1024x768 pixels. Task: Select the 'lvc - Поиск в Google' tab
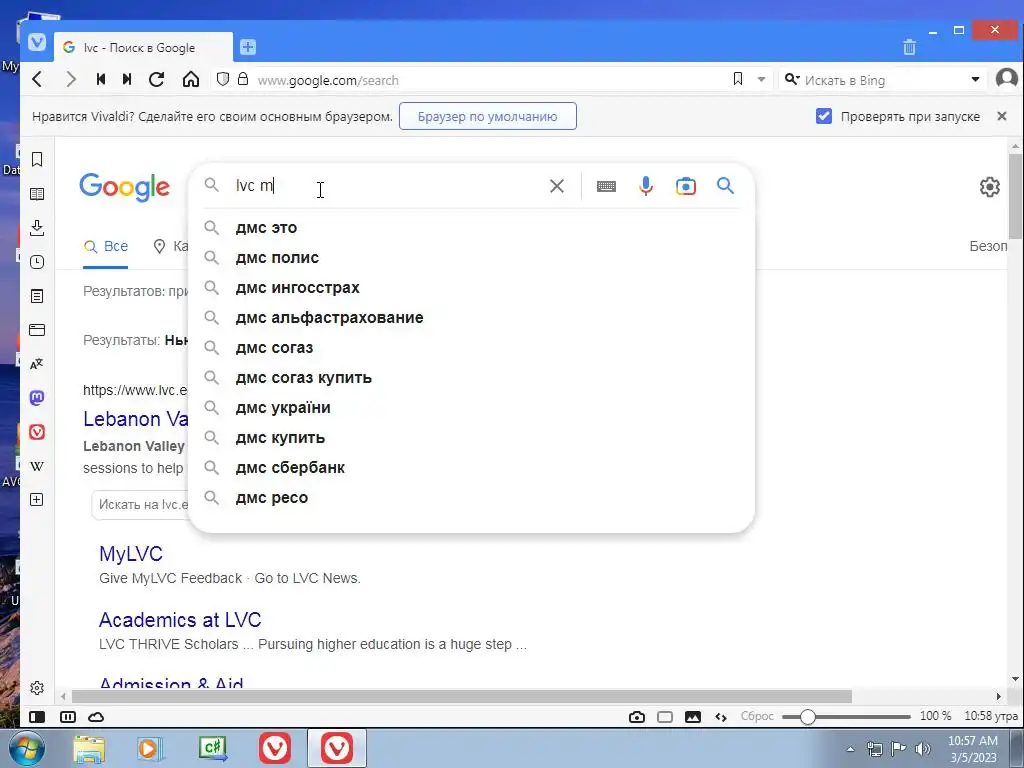[143, 48]
